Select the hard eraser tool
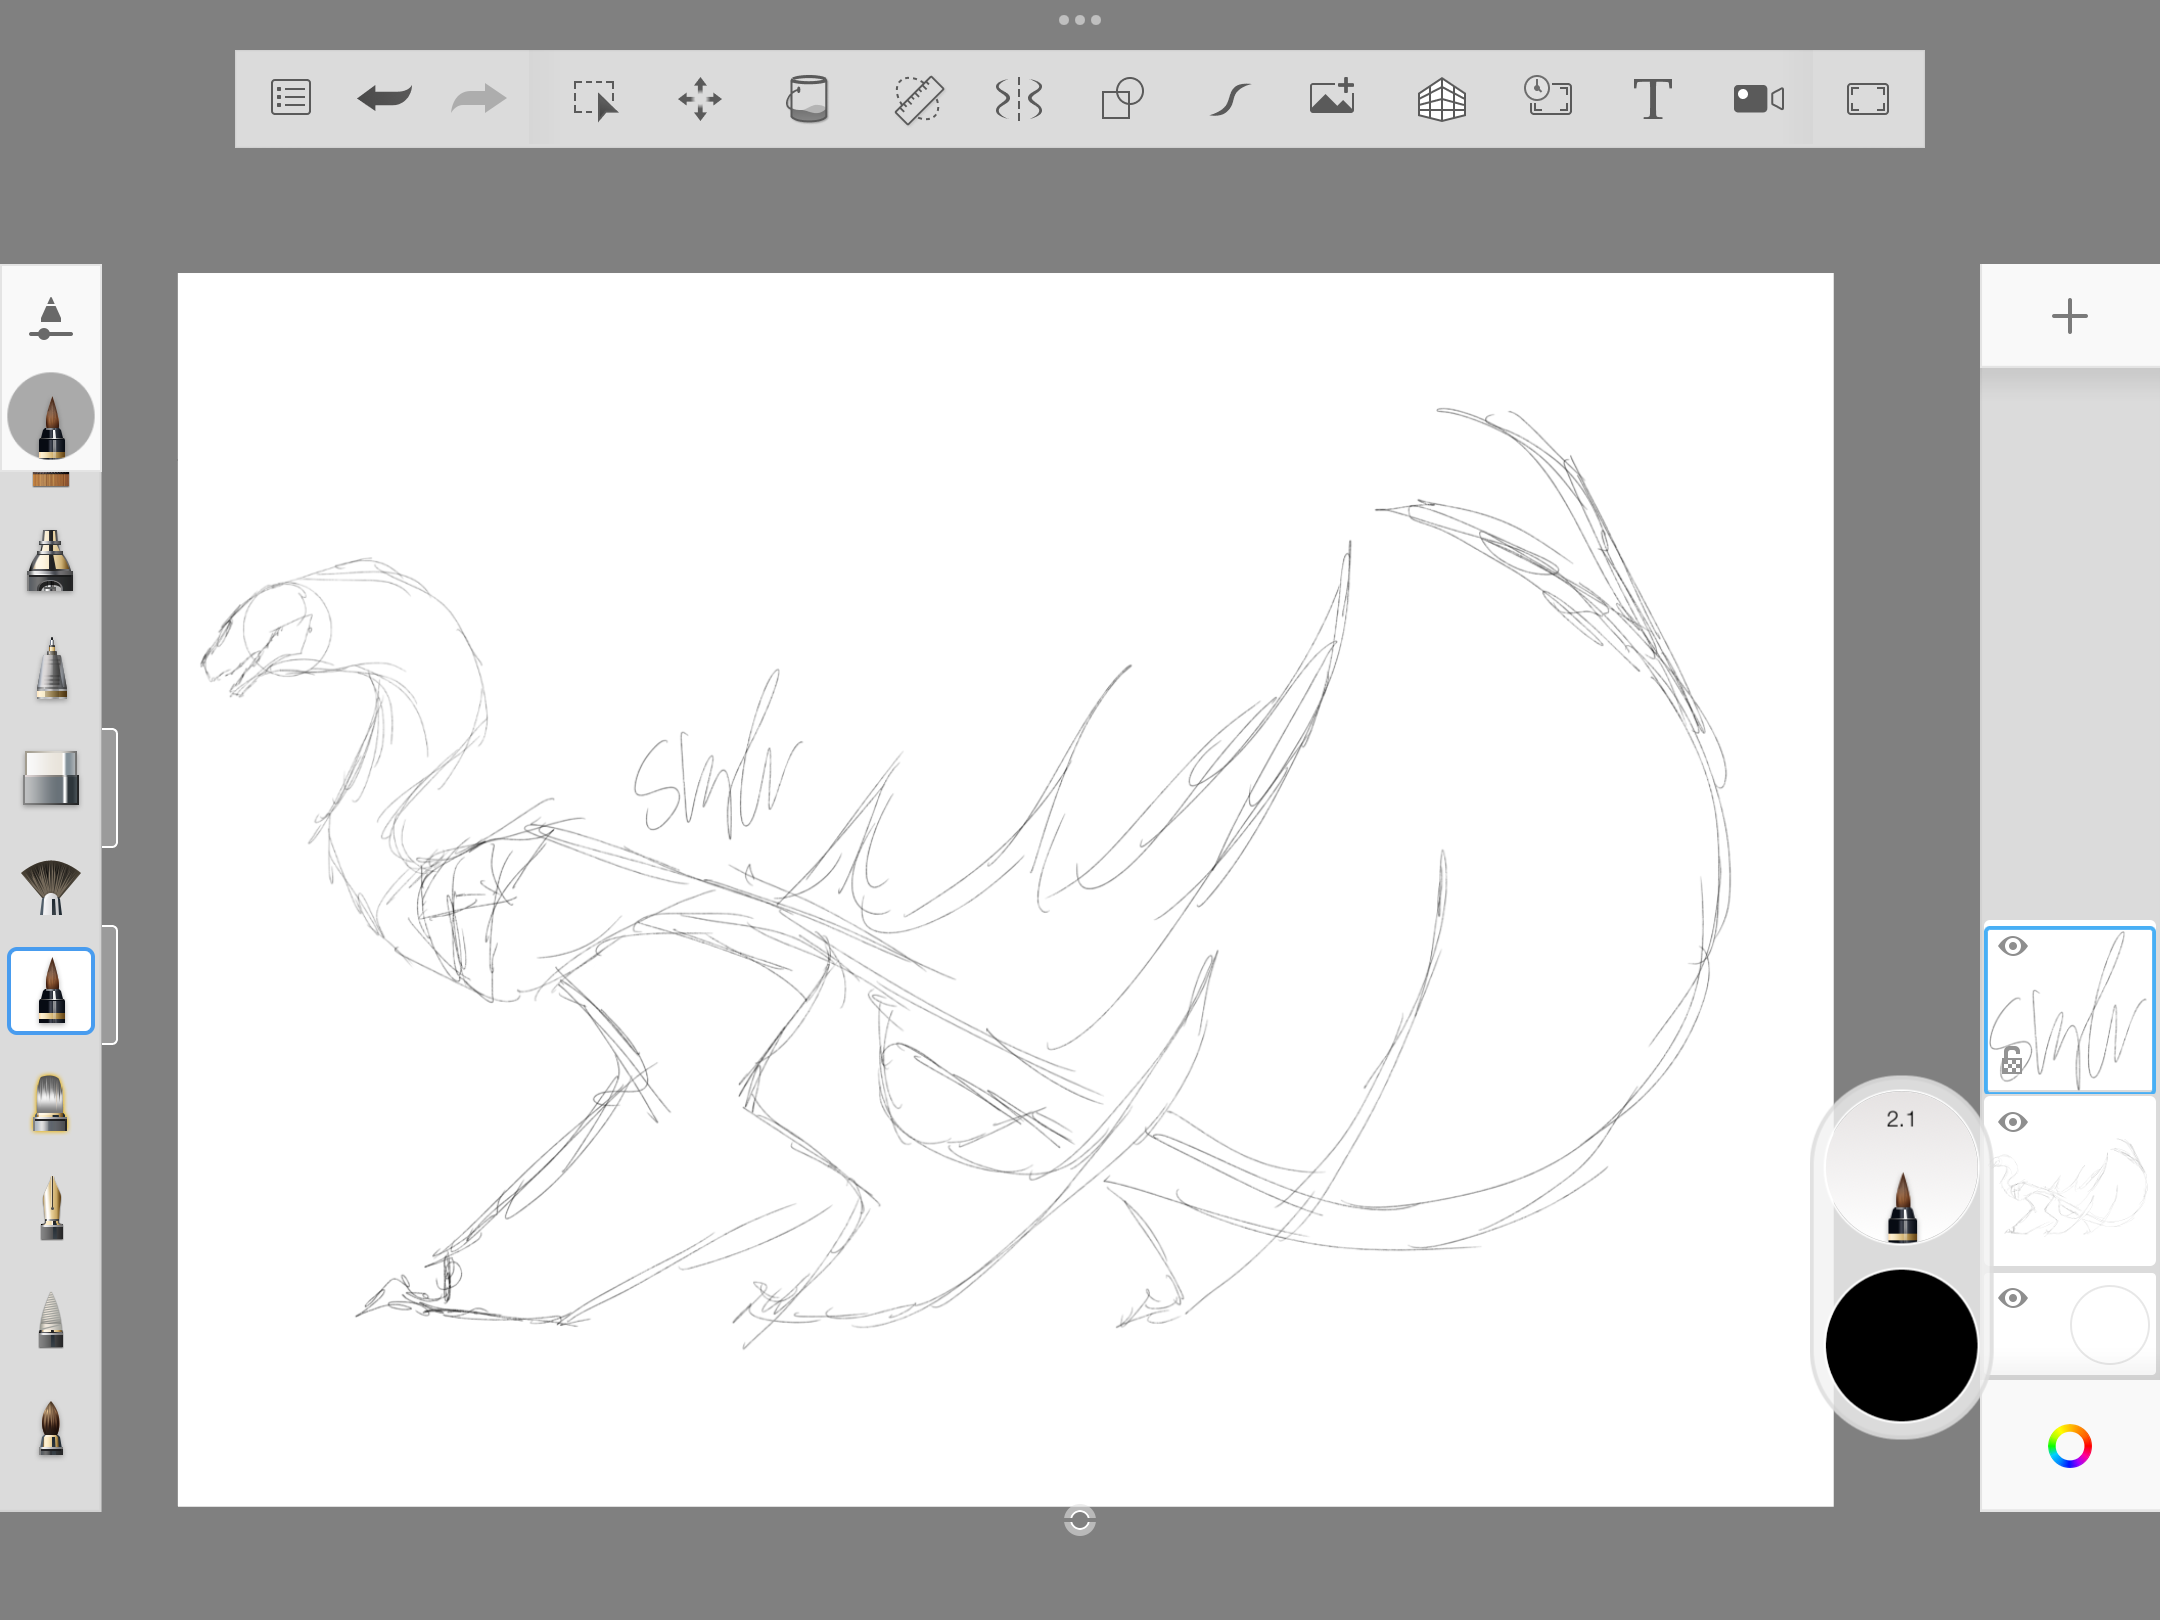Screen dimensions: 2160x1620 (x=51, y=778)
